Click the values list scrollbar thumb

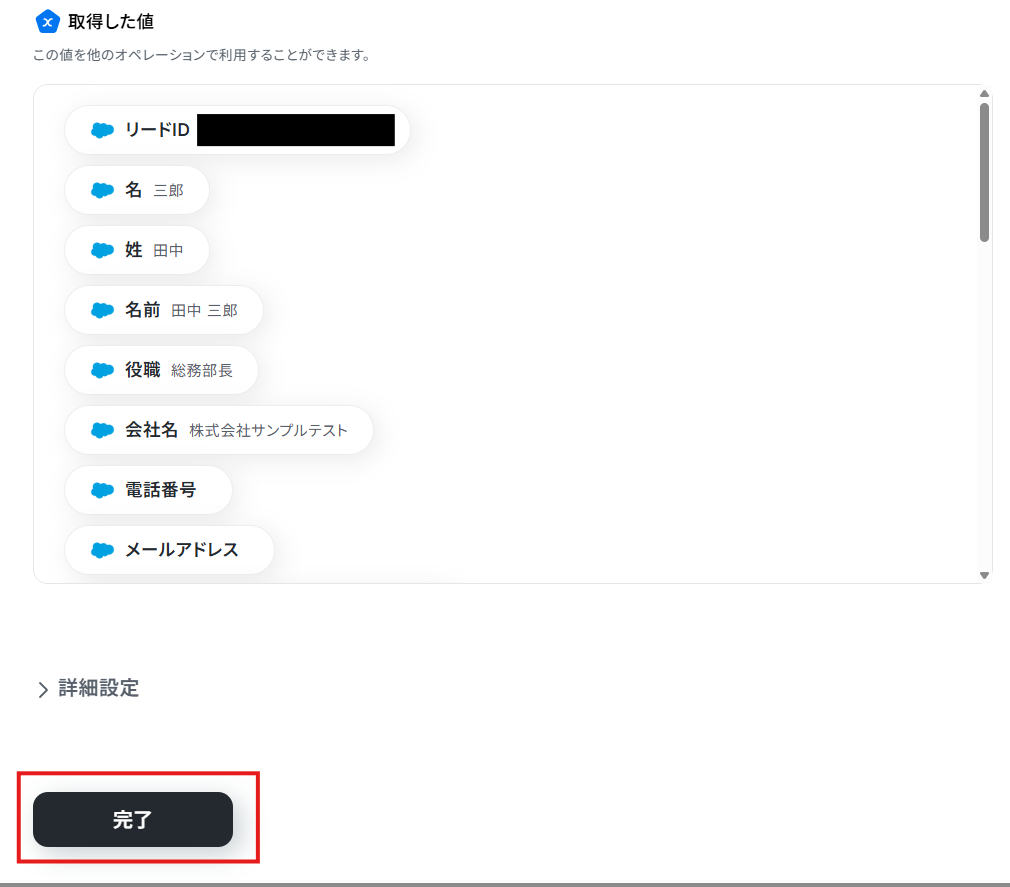[984, 173]
